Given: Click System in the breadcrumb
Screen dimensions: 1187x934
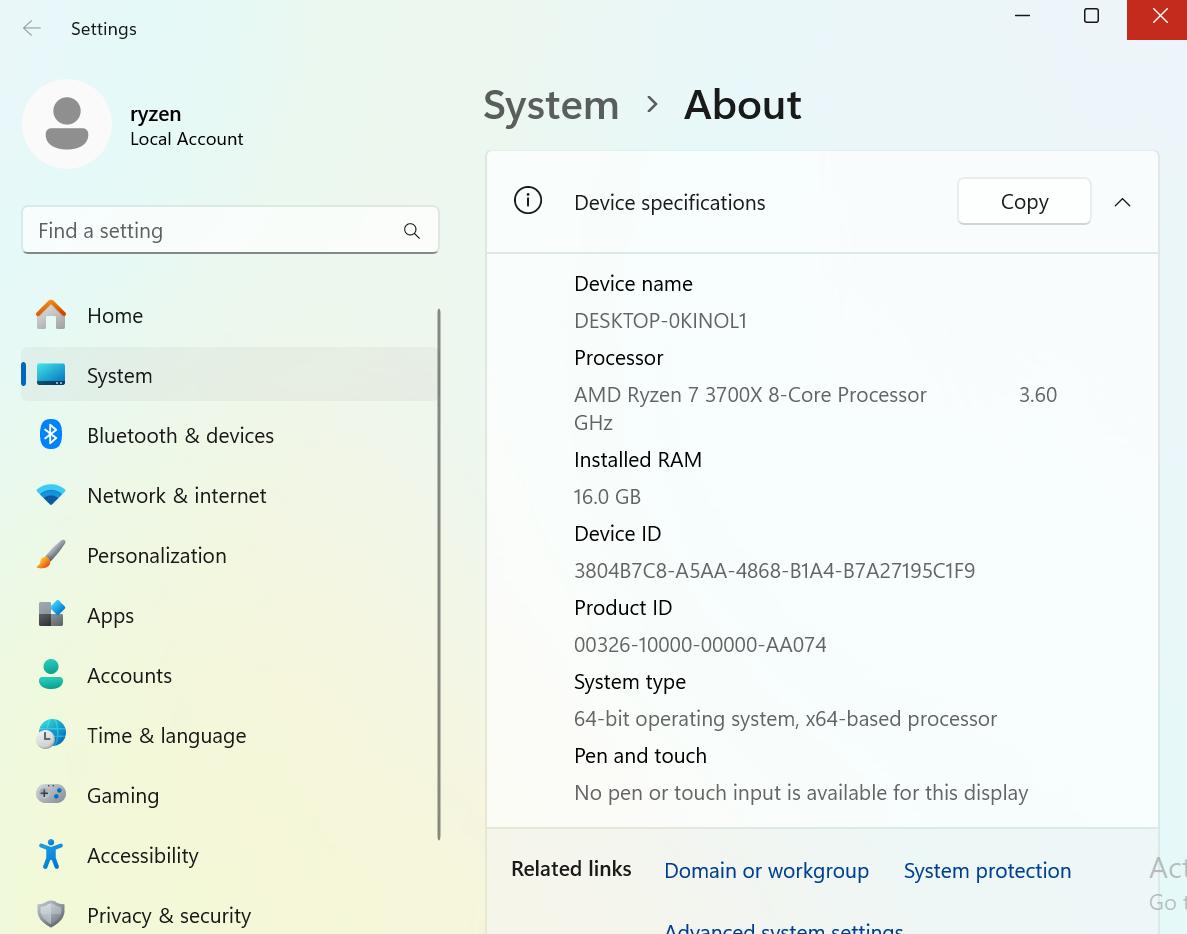Looking at the screenshot, I should click(551, 105).
